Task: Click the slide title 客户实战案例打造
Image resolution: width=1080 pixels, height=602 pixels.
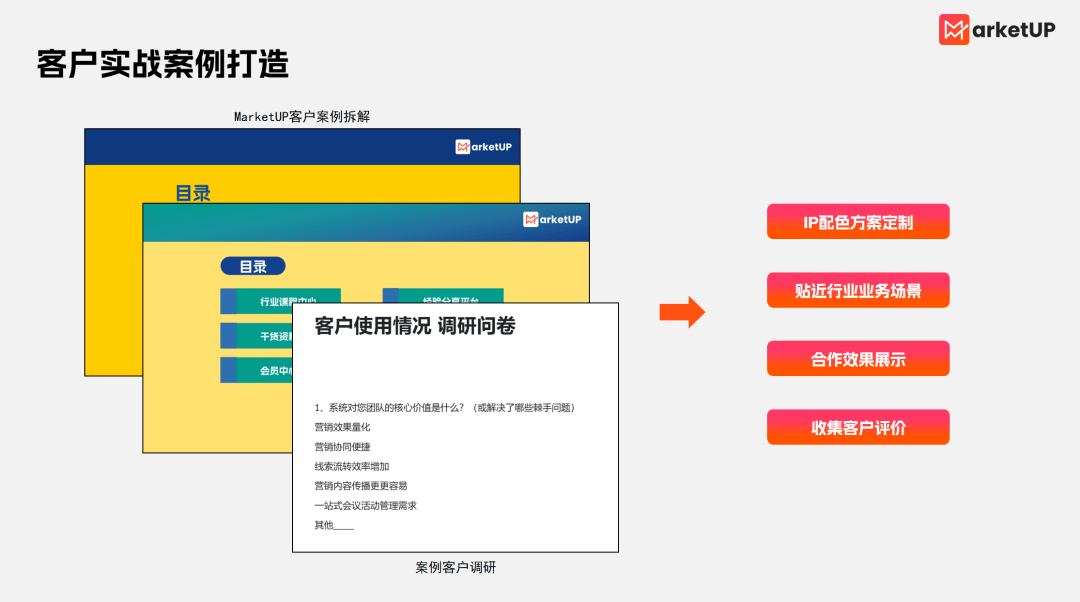Action: [162, 64]
